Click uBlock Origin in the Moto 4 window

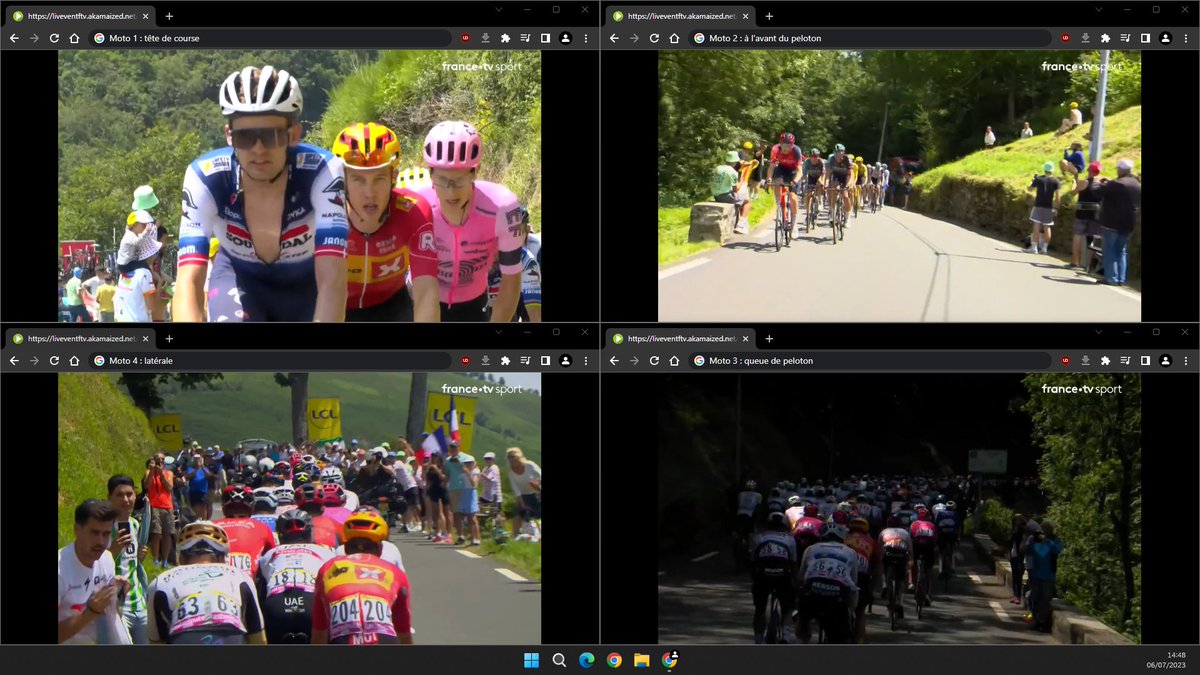(465, 360)
